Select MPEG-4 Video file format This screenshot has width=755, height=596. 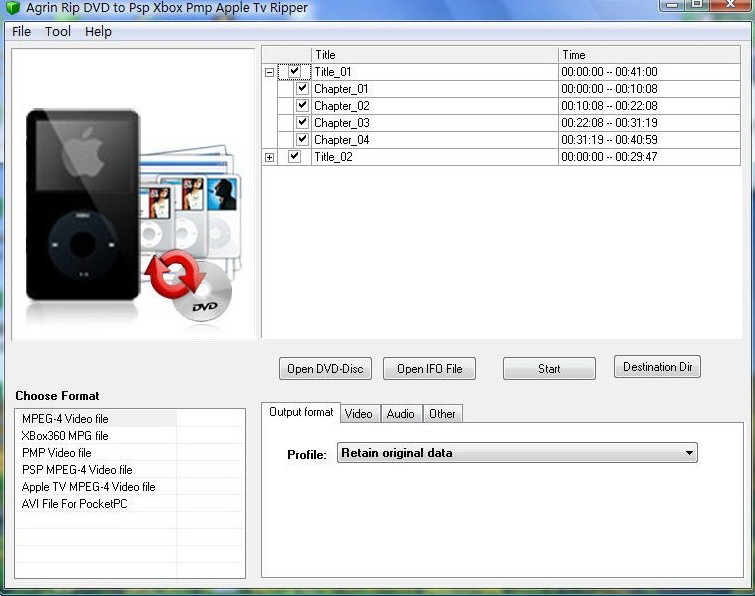click(x=65, y=419)
